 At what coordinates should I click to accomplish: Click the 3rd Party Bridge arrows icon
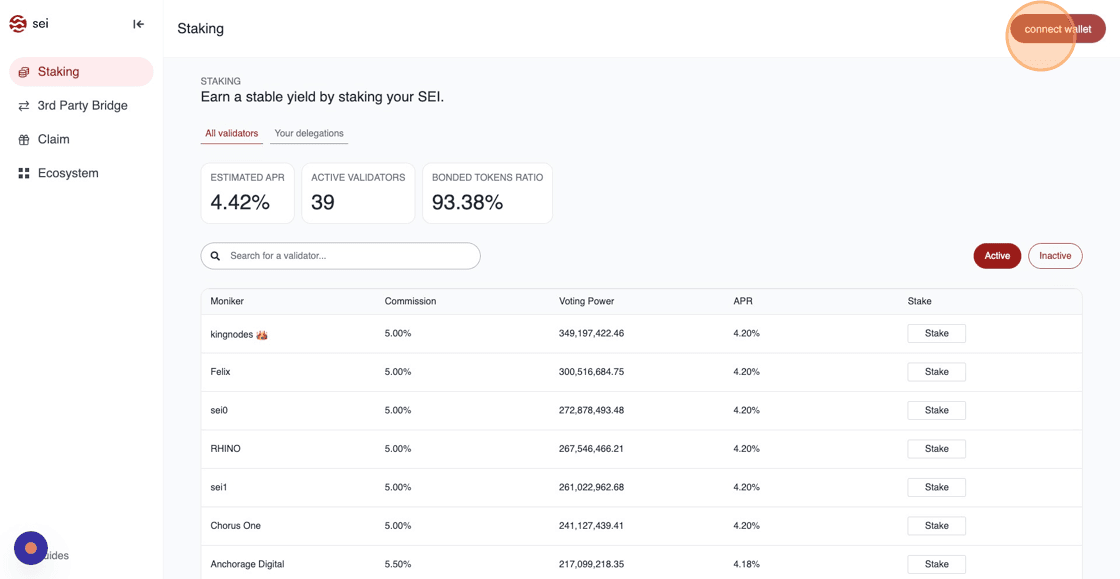(x=24, y=106)
